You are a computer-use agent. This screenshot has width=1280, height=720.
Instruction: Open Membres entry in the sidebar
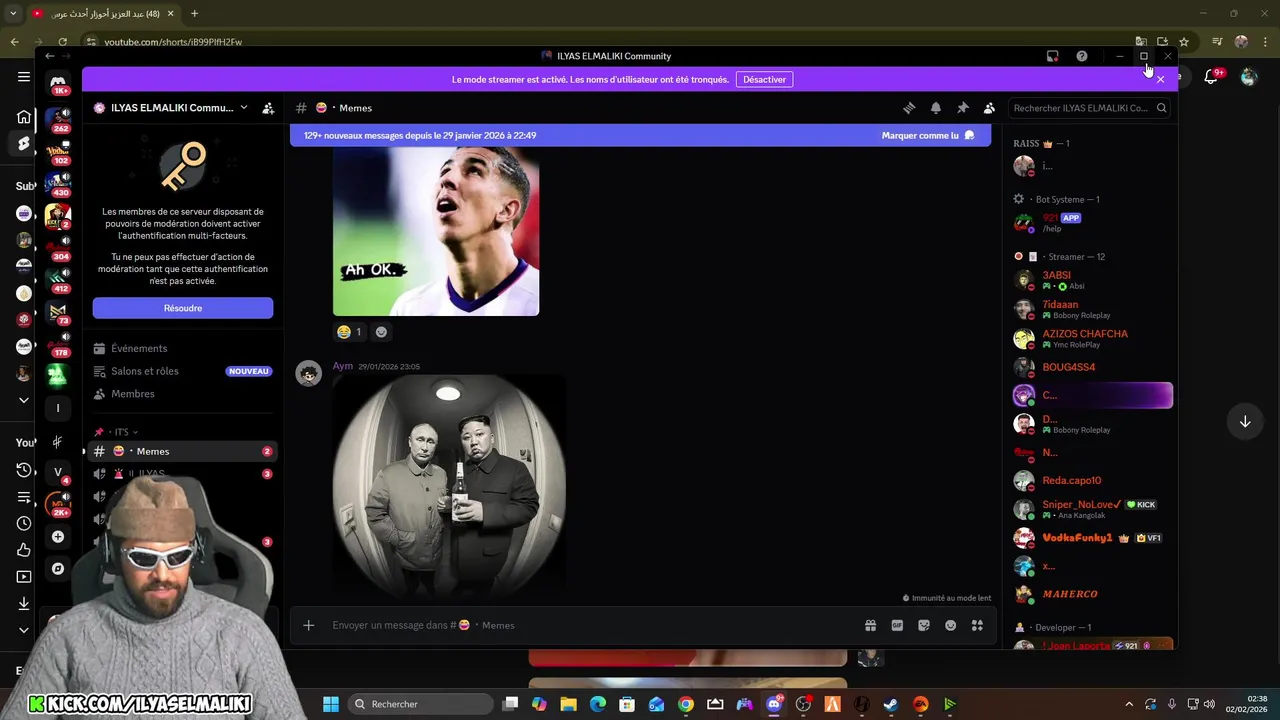tap(182, 394)
